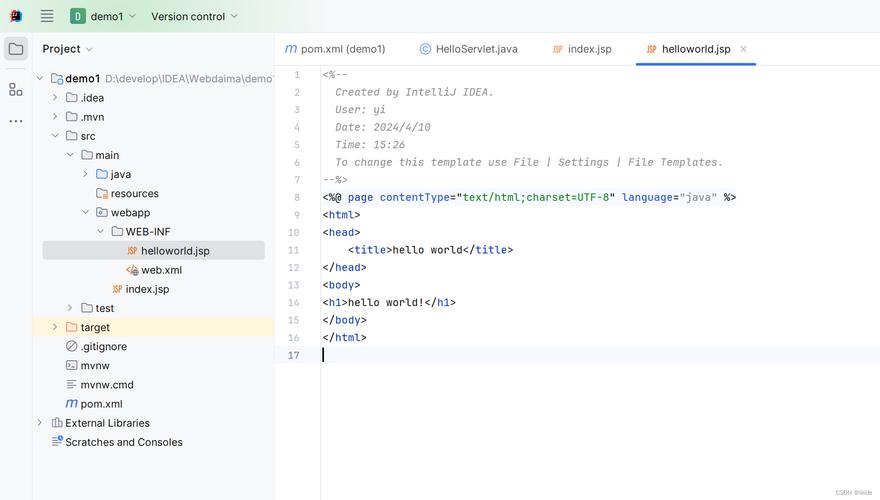Click line number 8 in the gutter
This screenshot has height=500, width=880.
click(297, 198)
